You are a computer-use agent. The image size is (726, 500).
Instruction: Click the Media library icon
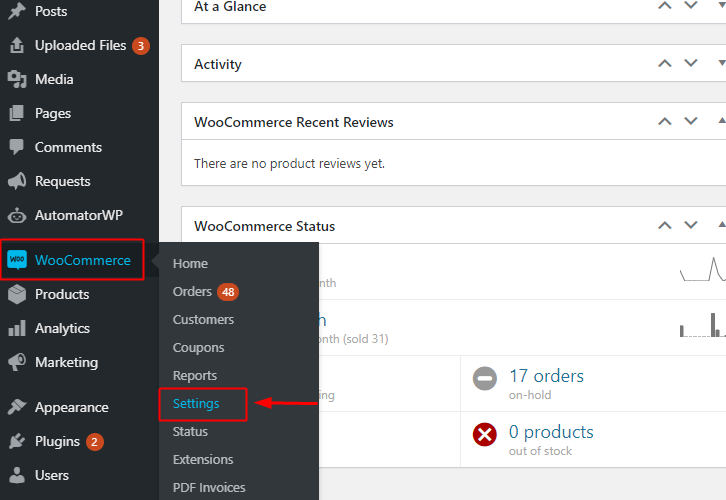point(17,79)
